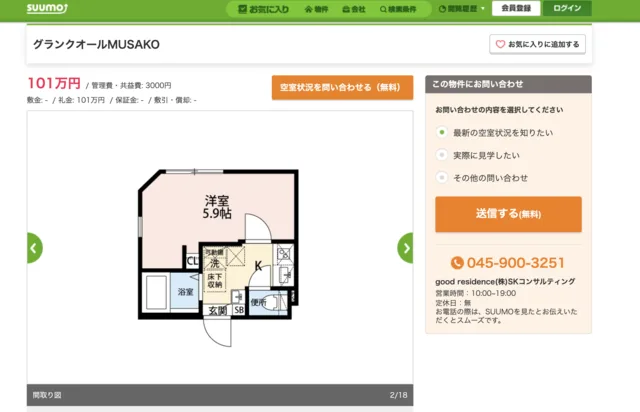640x412 pixels.
Task: Open 検索条件 search conditions menu item
Action: [x=398, y=9]
